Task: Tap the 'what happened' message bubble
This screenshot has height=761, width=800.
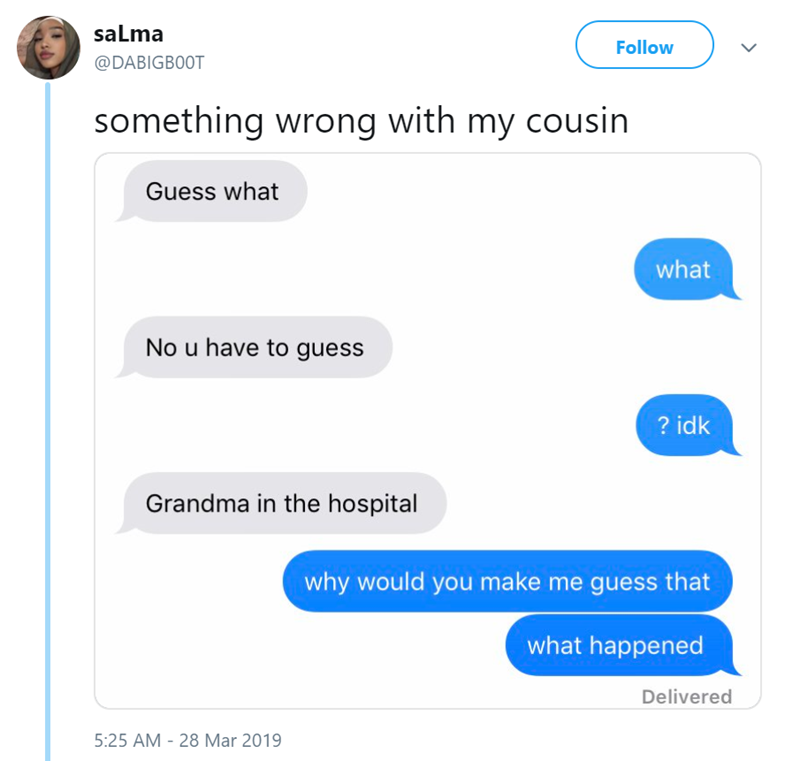Action: 615,645
